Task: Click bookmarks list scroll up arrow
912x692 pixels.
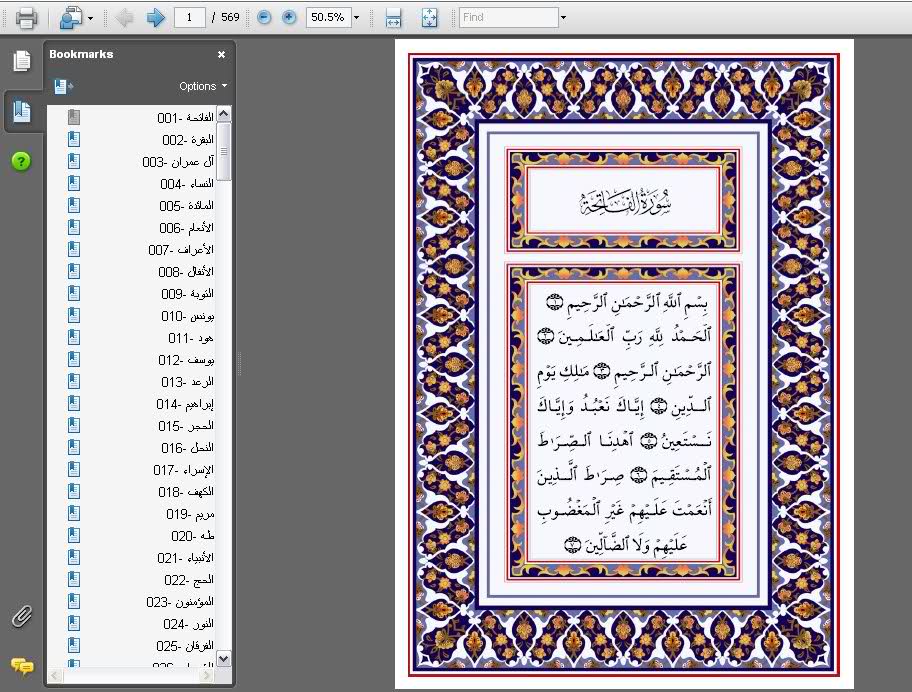Action: tap(223, 114)
